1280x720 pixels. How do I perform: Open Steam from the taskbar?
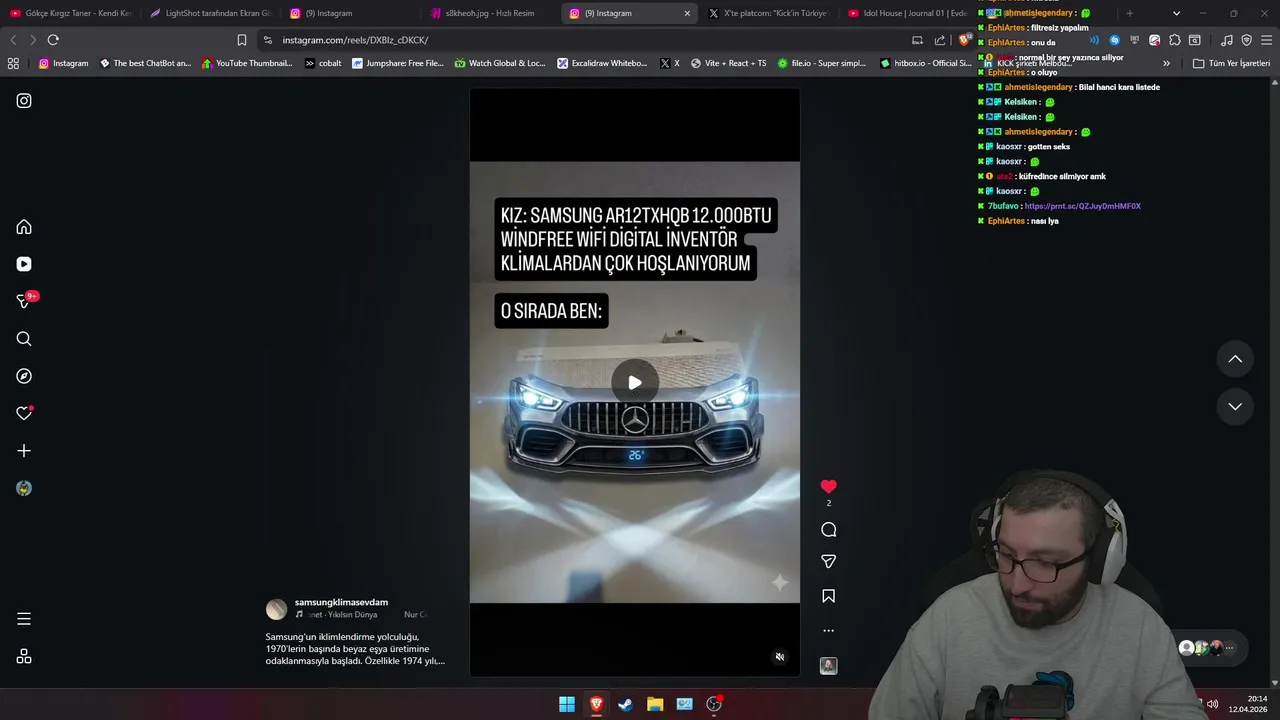point(625,704)
